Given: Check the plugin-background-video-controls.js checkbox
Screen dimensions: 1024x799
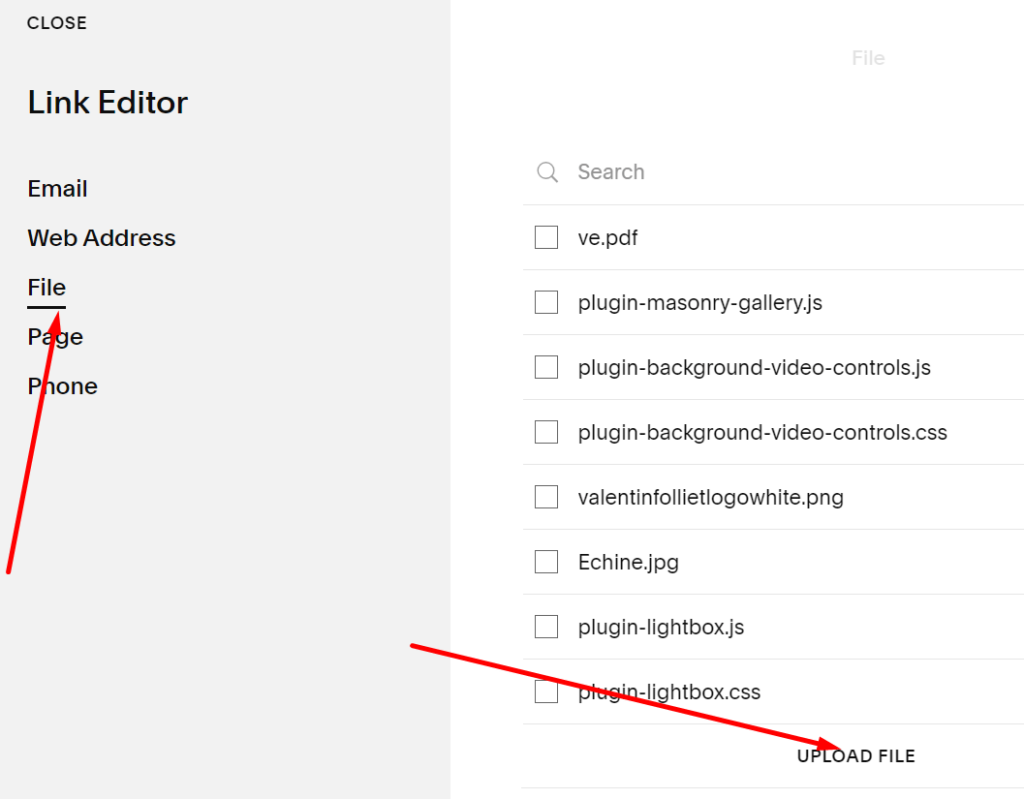Looking at the screenshot, I should [546, 367].
